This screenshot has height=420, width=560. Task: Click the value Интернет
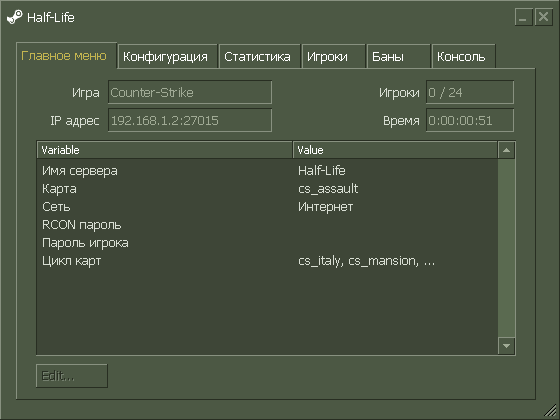click(x=325, y=207)
